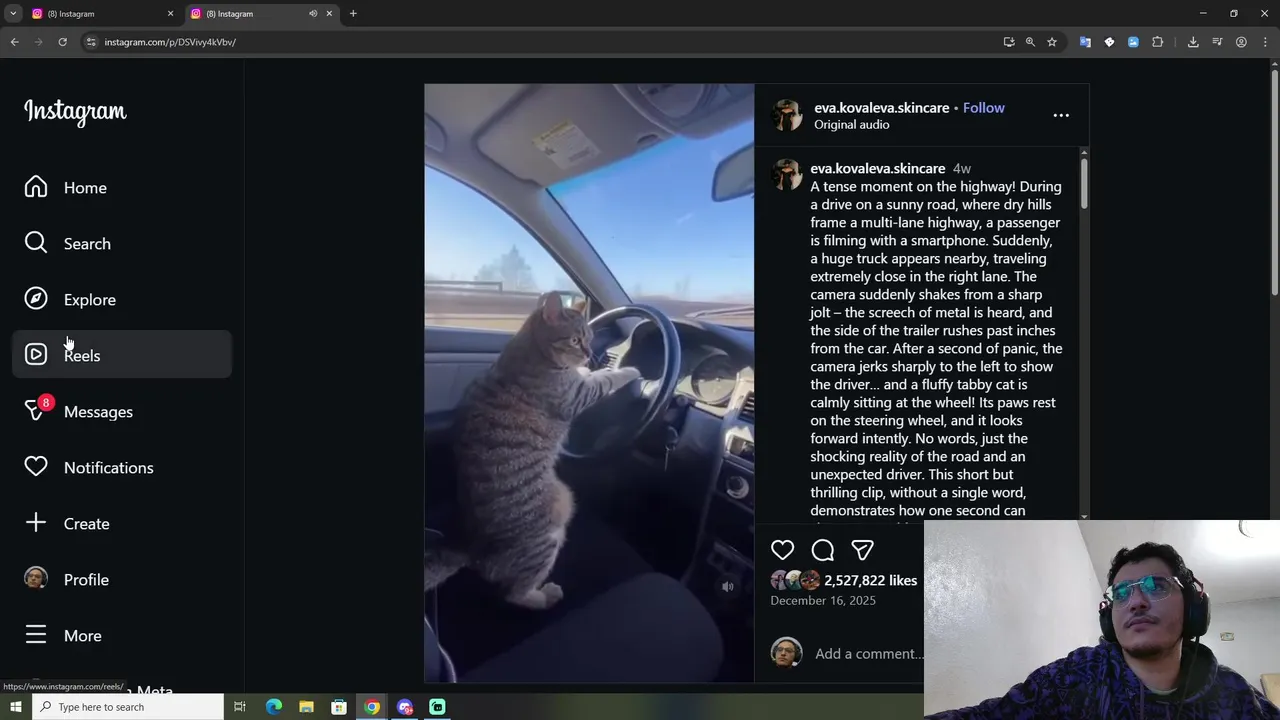Open the 2,527,822 likes list
Image resolution: width=1280 pixels, height=720 pixels.
point(870,580)
